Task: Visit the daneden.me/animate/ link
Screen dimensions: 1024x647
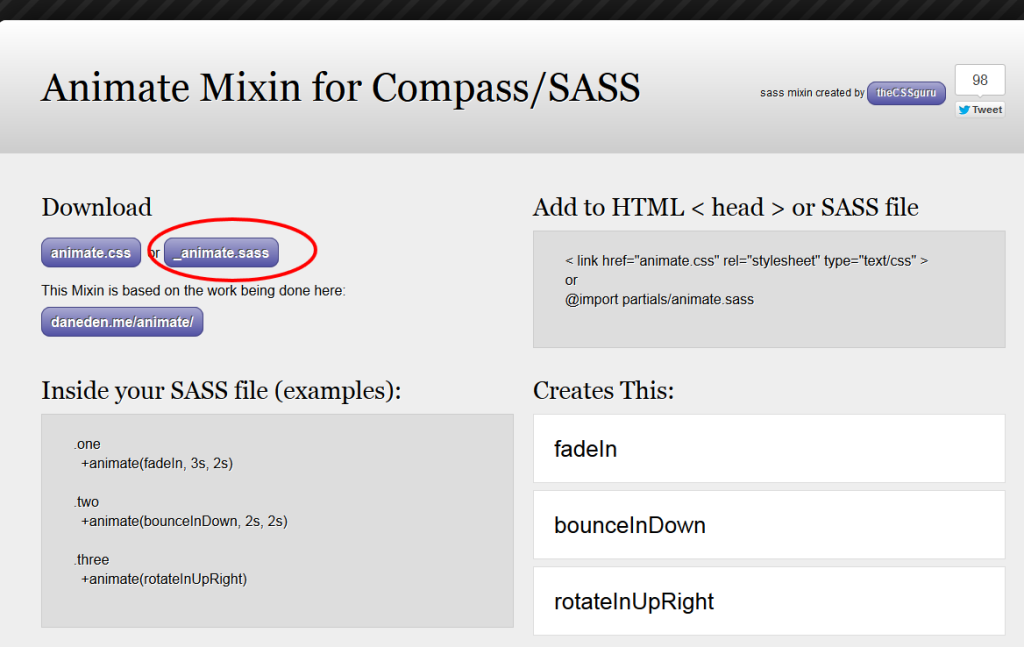Action: tap(121, 321)
